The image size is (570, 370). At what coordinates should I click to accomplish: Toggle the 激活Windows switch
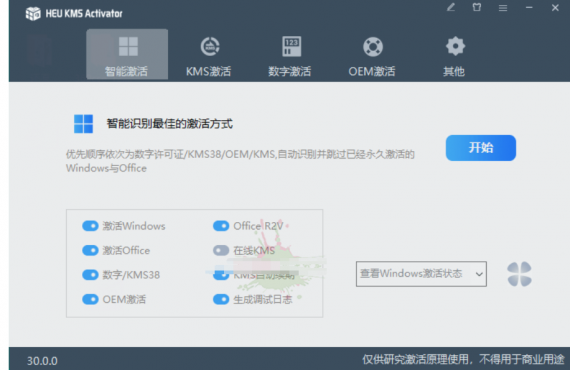click(90, 226)
